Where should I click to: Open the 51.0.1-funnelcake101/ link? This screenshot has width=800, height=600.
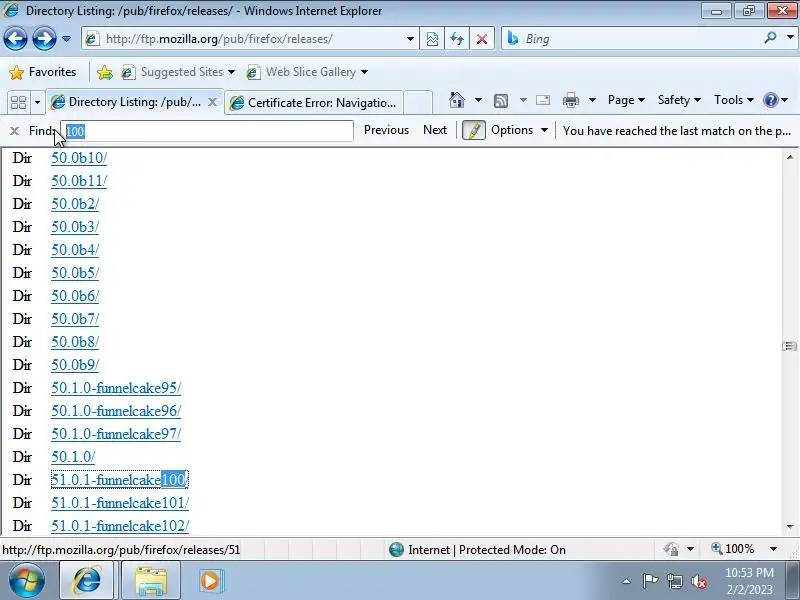click(x=120, y=503)
